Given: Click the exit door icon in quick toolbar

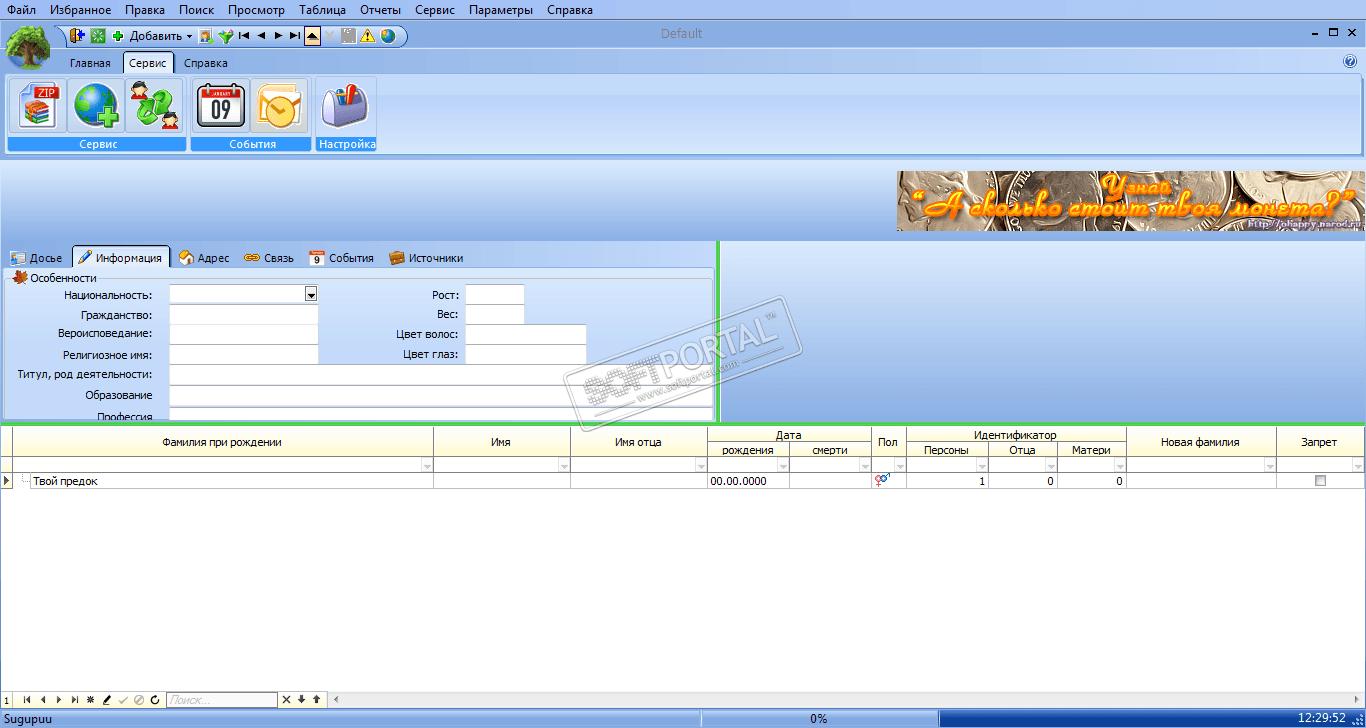Looking at the screenshot, I should tap(77, 36).
